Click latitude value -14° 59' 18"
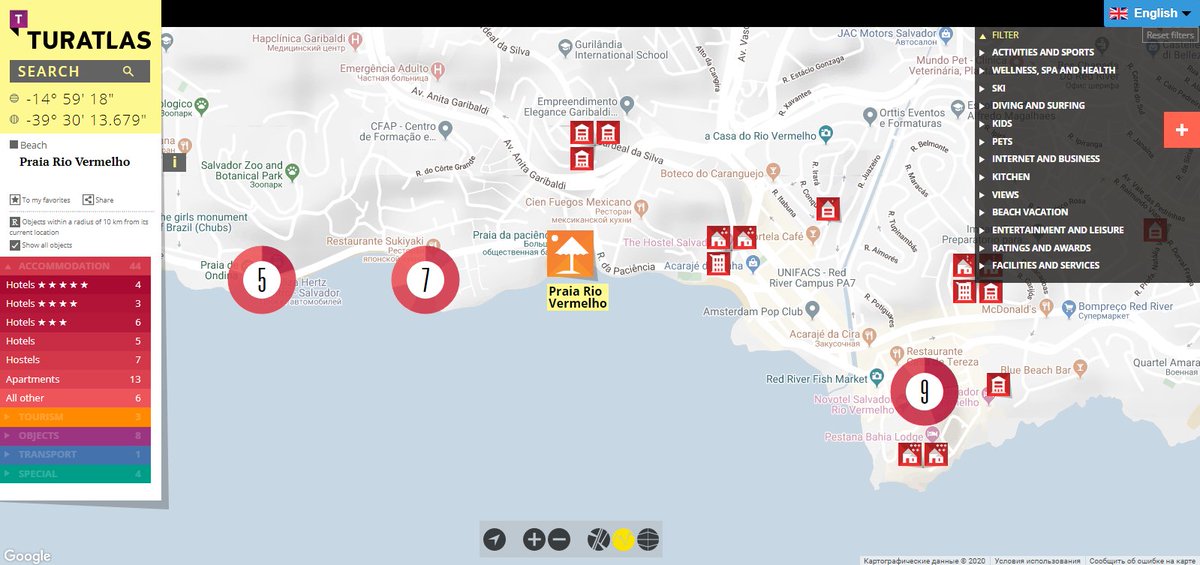The width and height of the screenshot is (1200, 565). pos(70,99)
